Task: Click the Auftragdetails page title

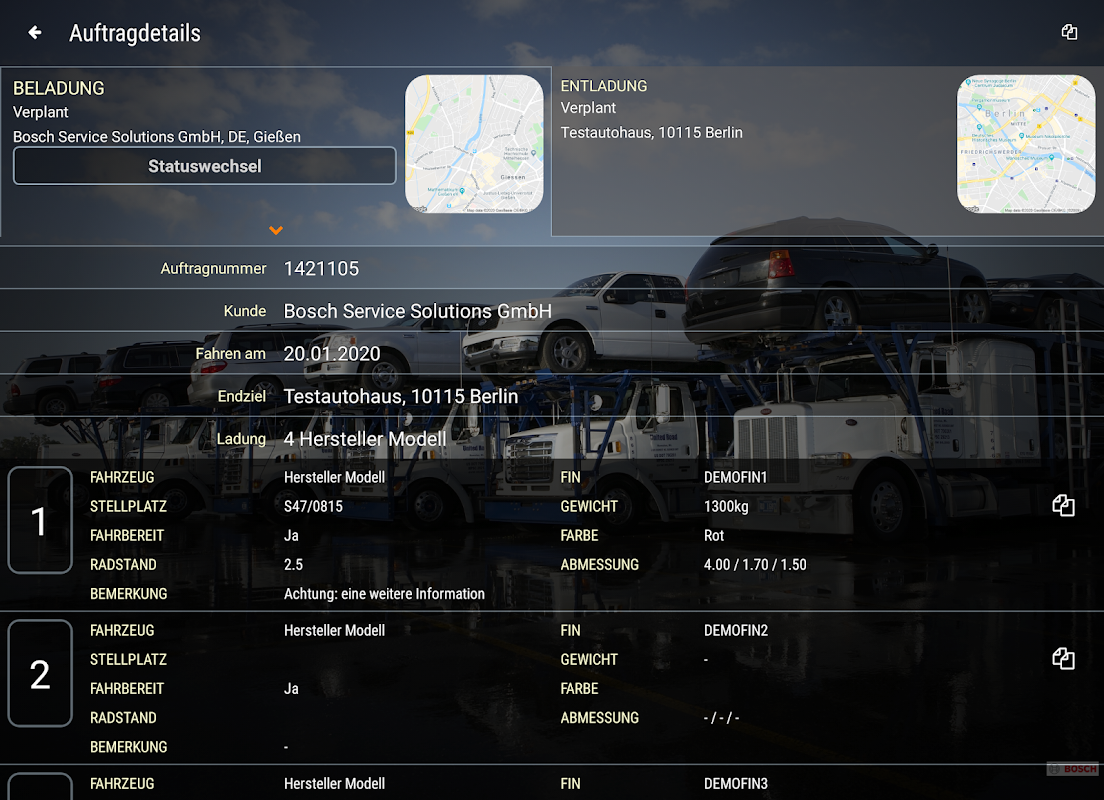Action: coord(134,33)
